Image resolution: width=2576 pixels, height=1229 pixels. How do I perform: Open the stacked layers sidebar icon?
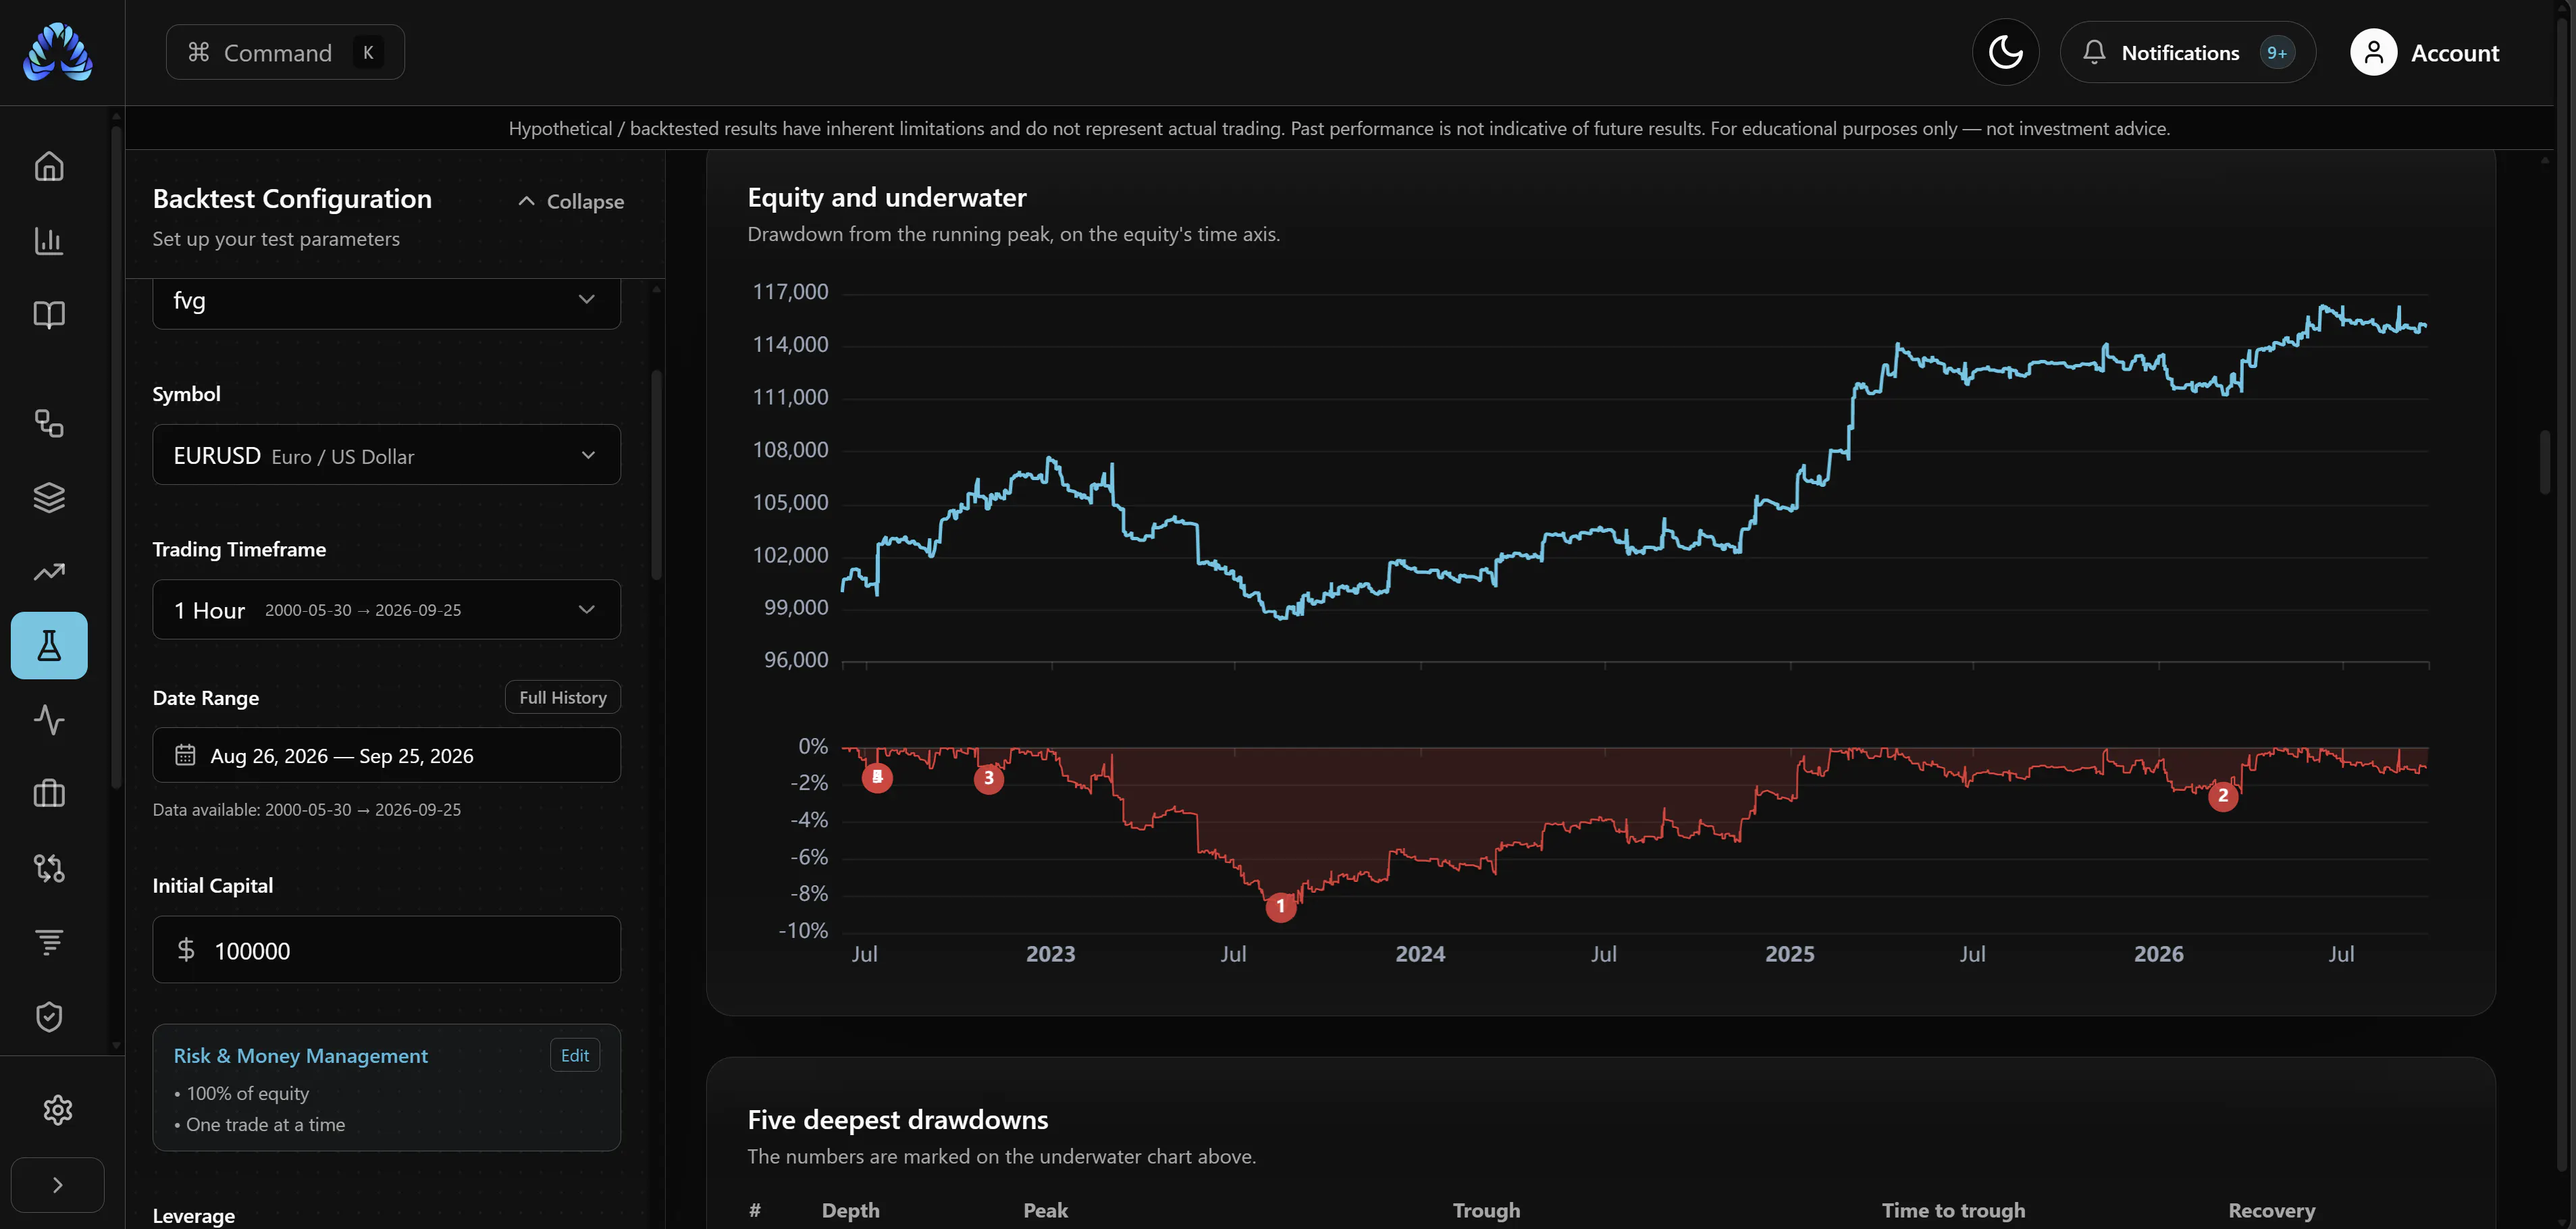point(49,497)
